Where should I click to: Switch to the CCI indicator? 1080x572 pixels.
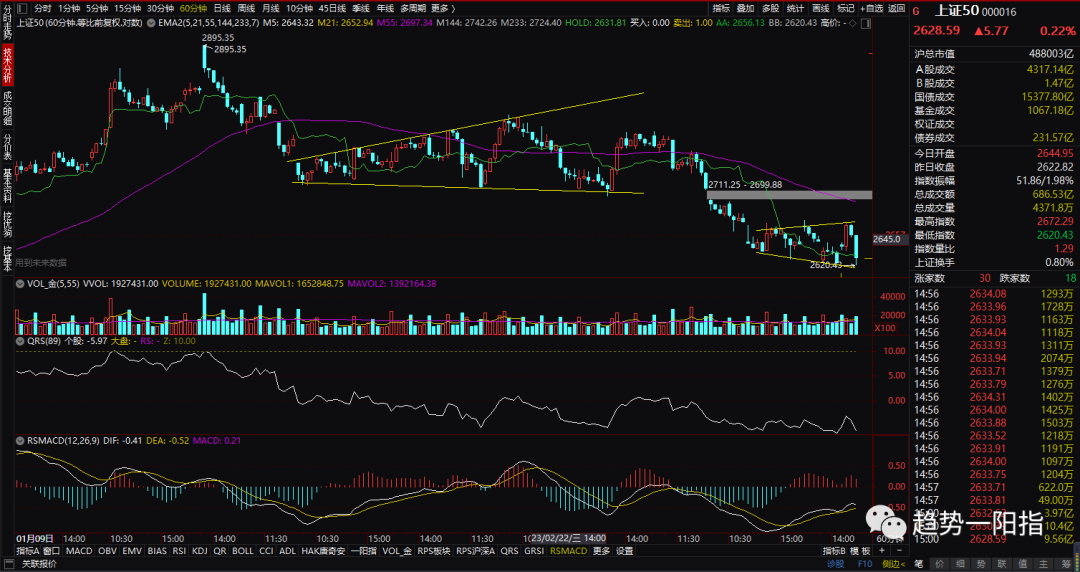click(x=266, y=551)
